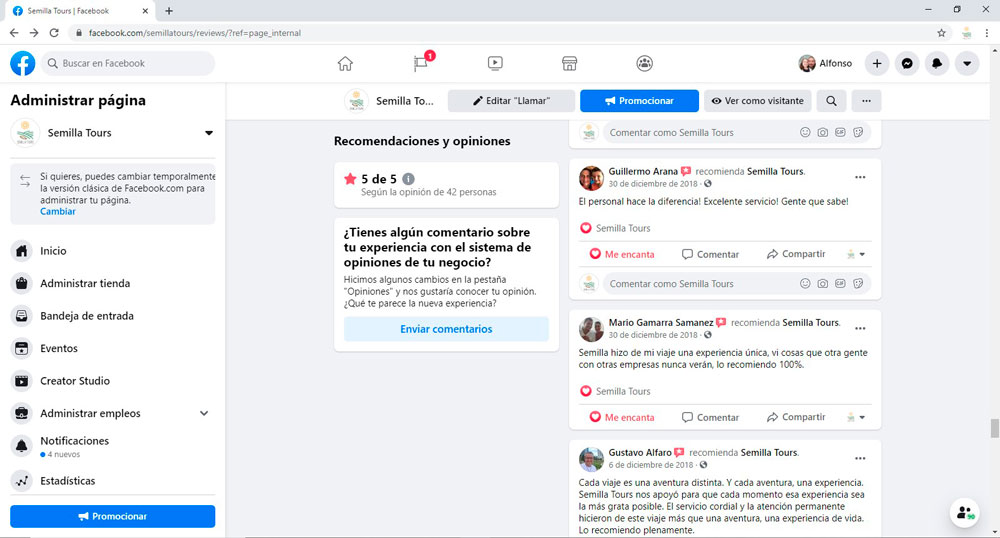This screenshot has width=1000, height=538.
Task: Click Alfonso's profile button
Action: (825, 63)
